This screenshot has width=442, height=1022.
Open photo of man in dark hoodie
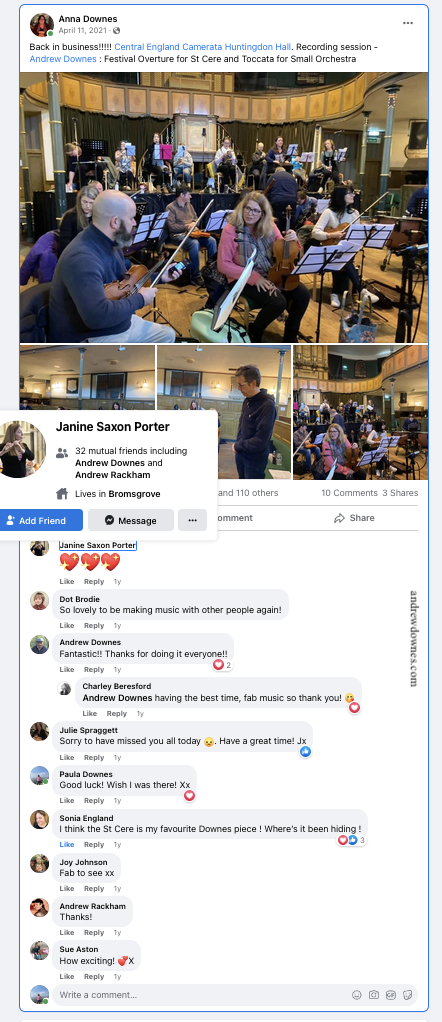coord(224,413)
